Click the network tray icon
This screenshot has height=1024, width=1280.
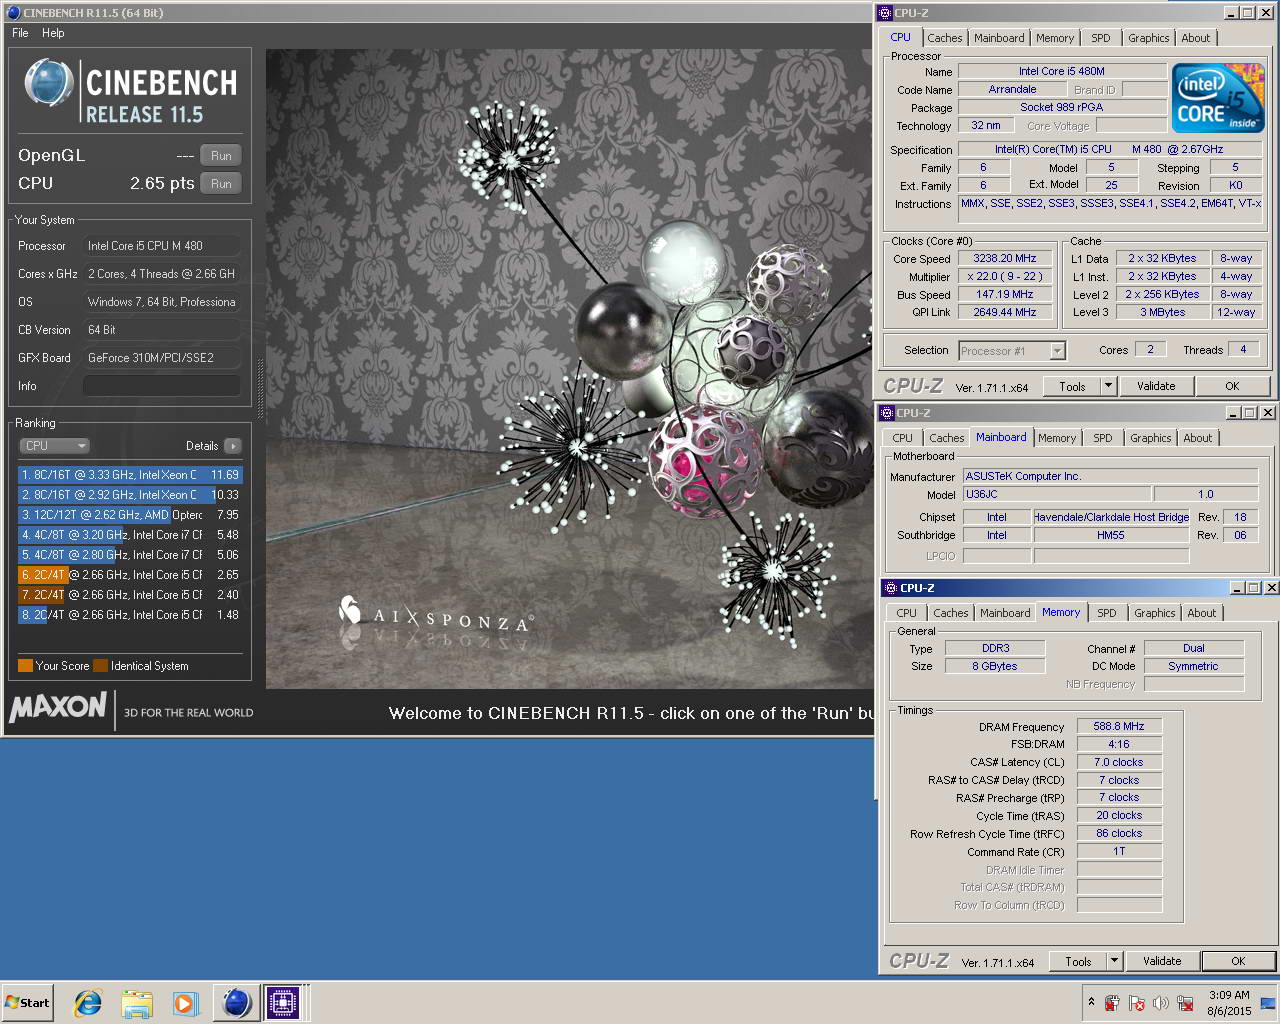click(1185, 1003)
